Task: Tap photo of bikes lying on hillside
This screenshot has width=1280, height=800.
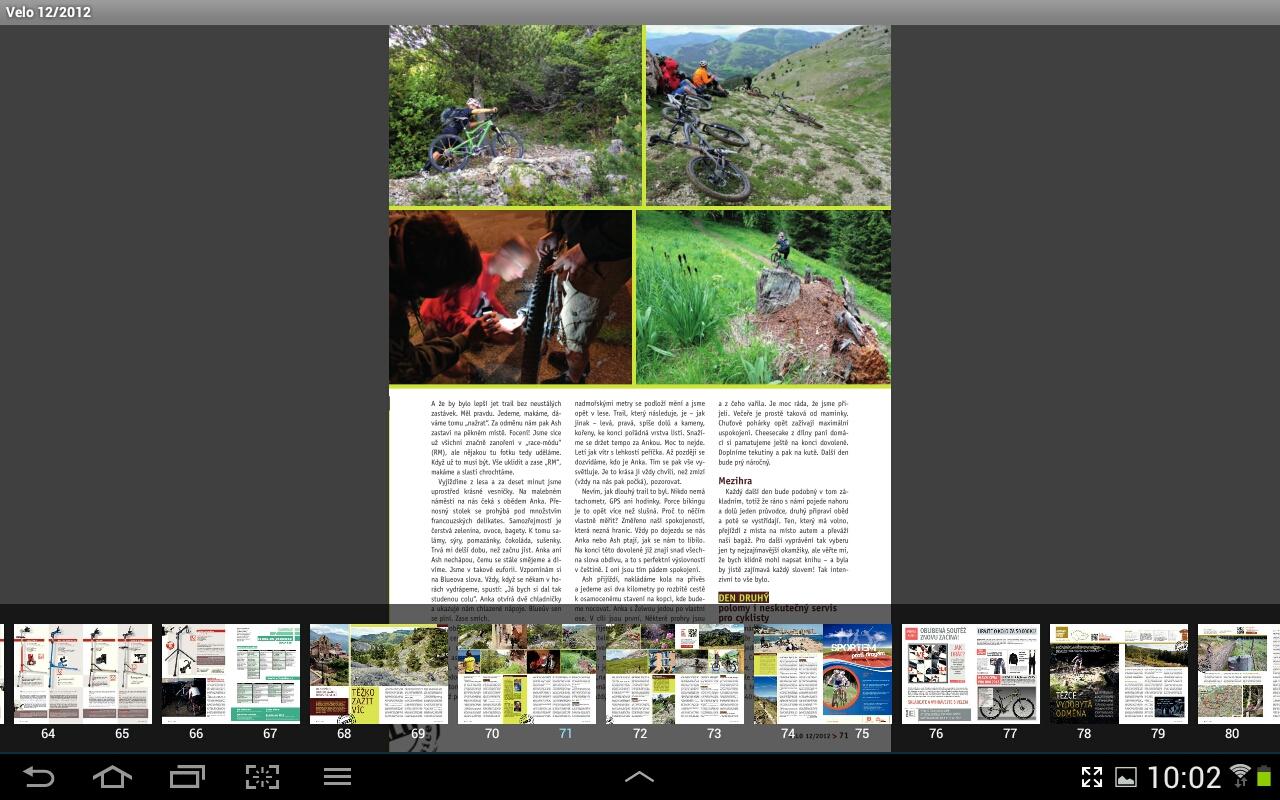Action: click(768, 116)
